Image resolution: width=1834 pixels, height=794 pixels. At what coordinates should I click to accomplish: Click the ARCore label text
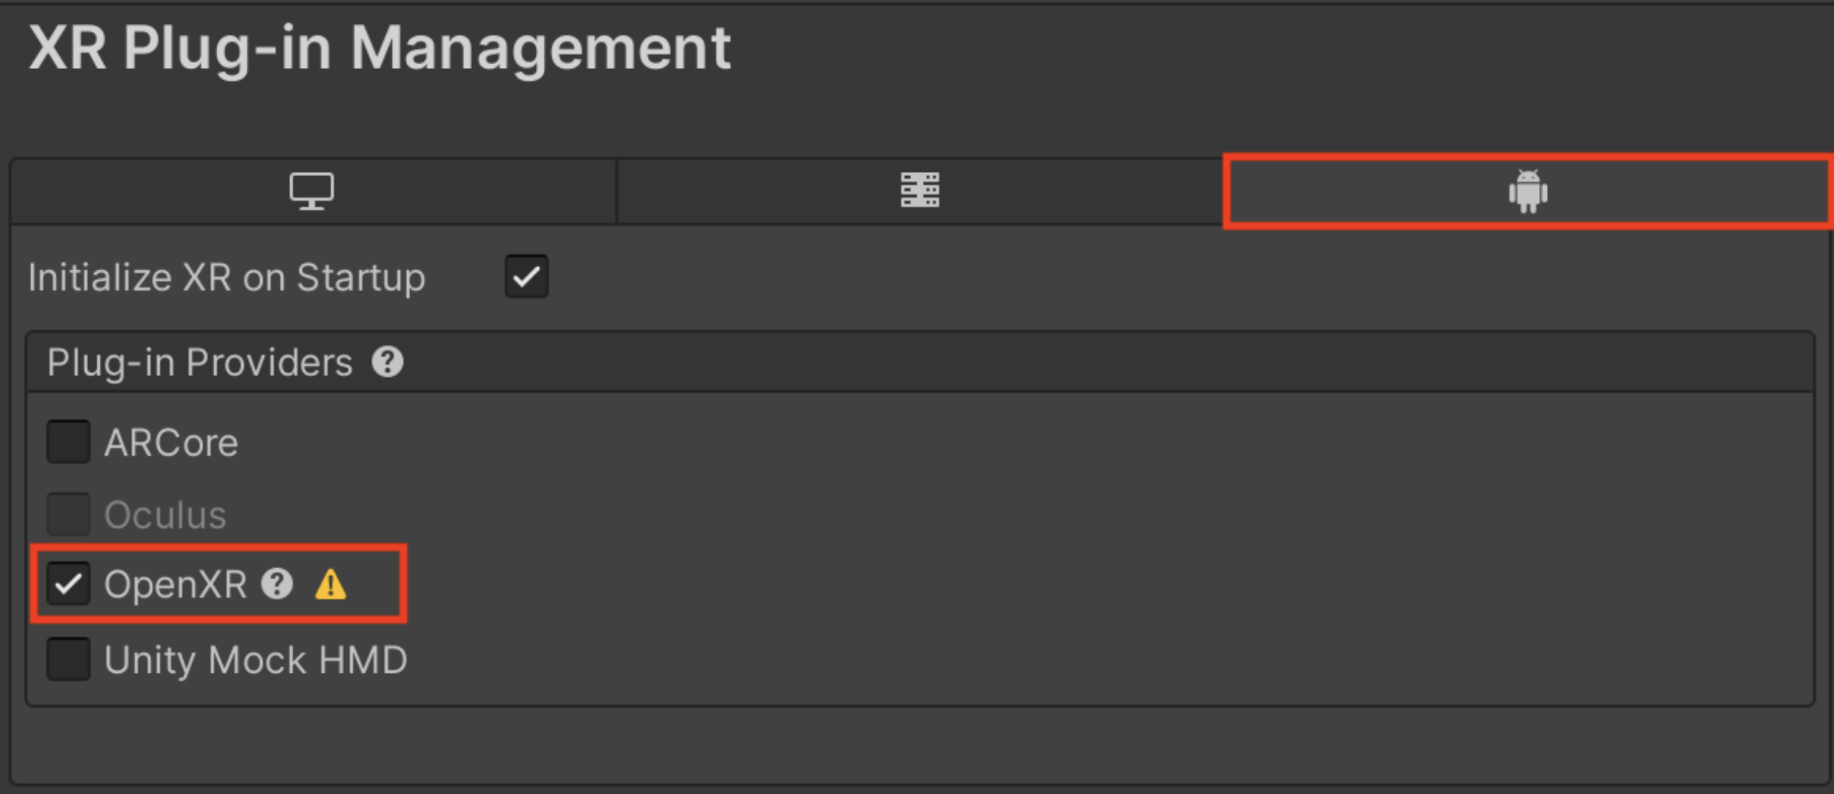tap(171, 443)
